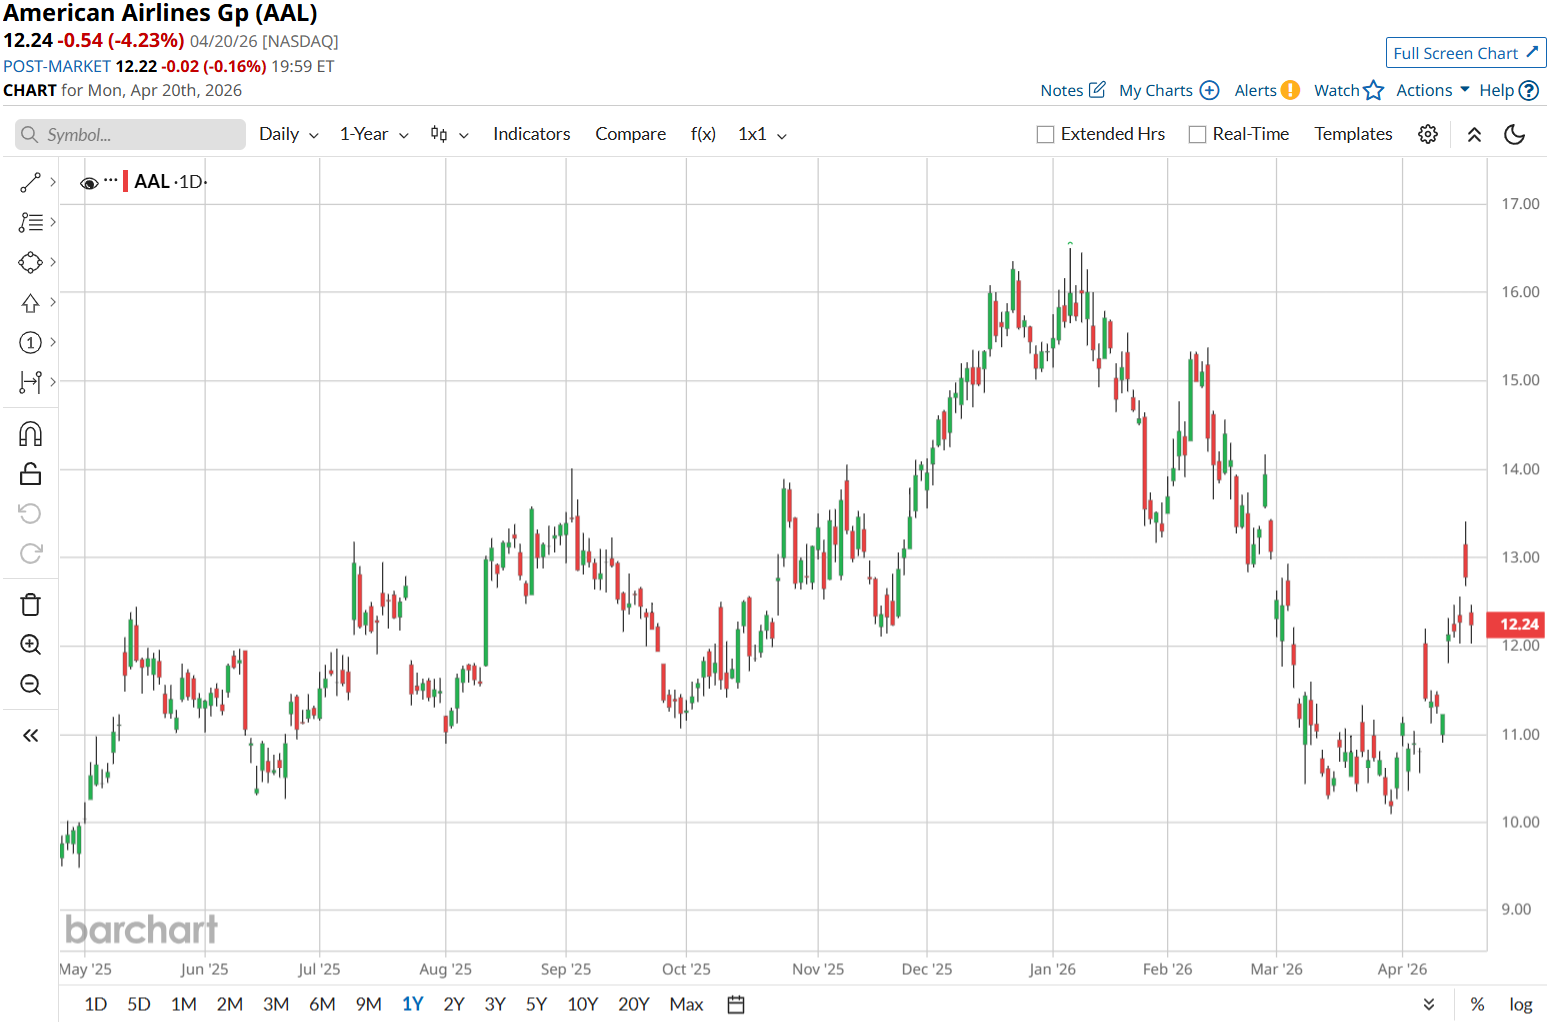Enable the Extended Hrs checkbox
This screenshot has height=1022, width=1548.
click(x=1046, y=134)
